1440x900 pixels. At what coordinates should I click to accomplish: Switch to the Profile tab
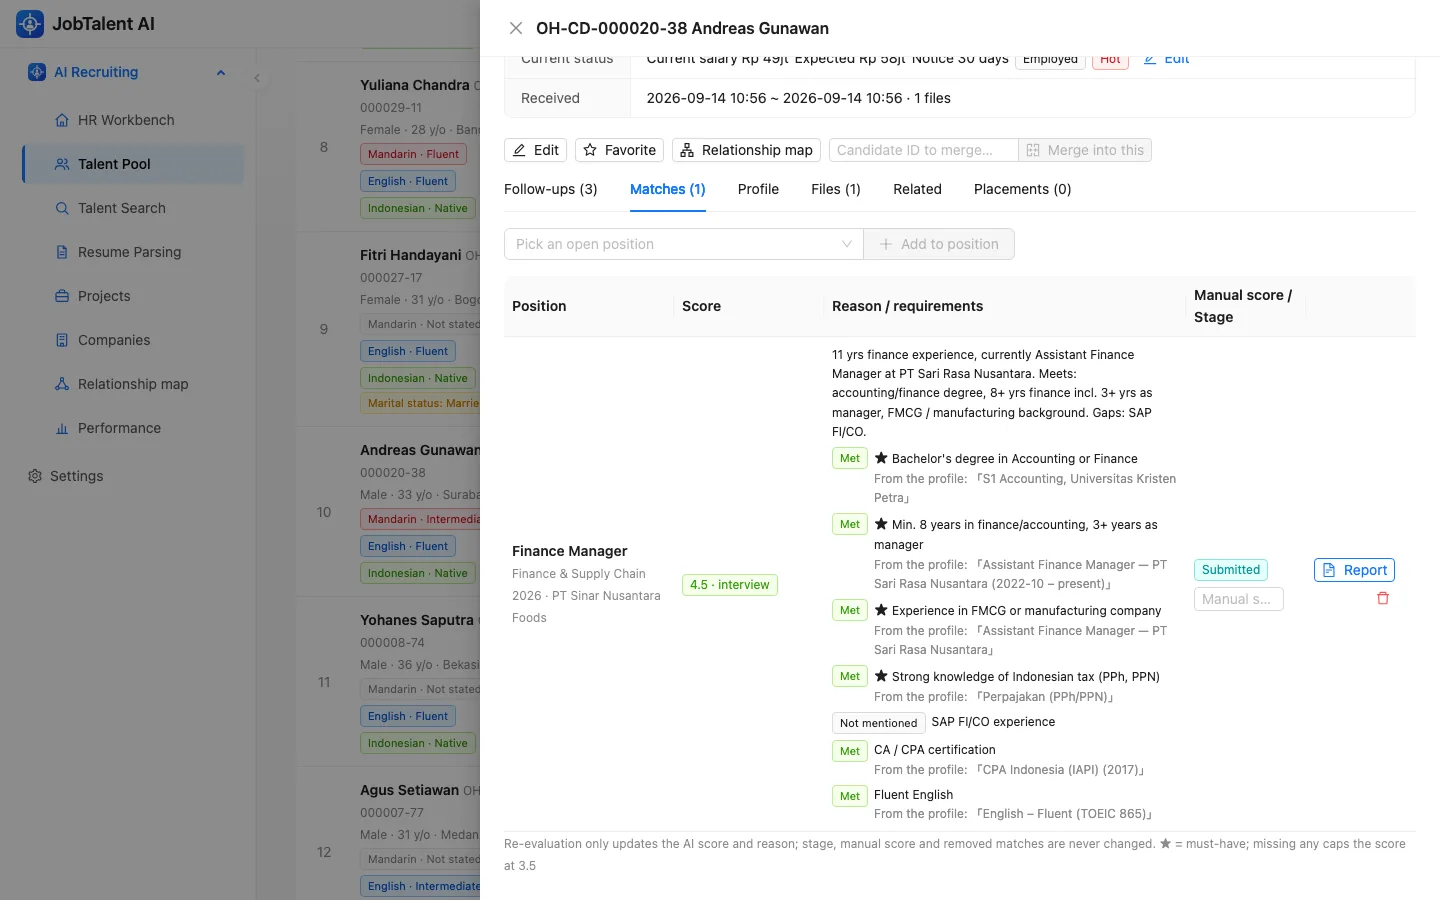[x=758, y=189]
